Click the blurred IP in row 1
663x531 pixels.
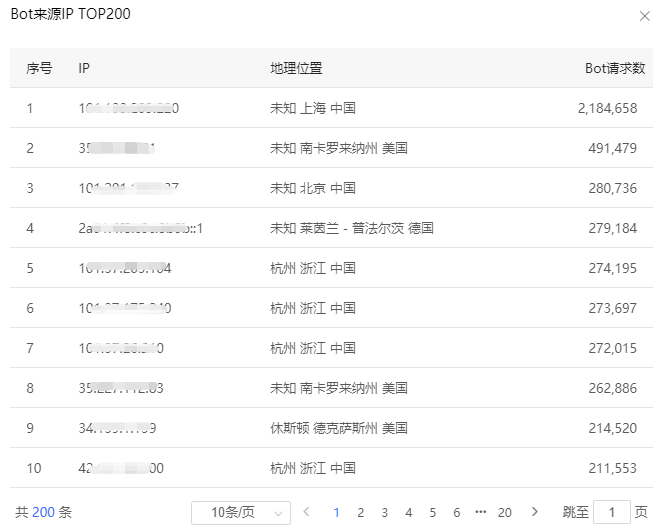coord(129,108)
